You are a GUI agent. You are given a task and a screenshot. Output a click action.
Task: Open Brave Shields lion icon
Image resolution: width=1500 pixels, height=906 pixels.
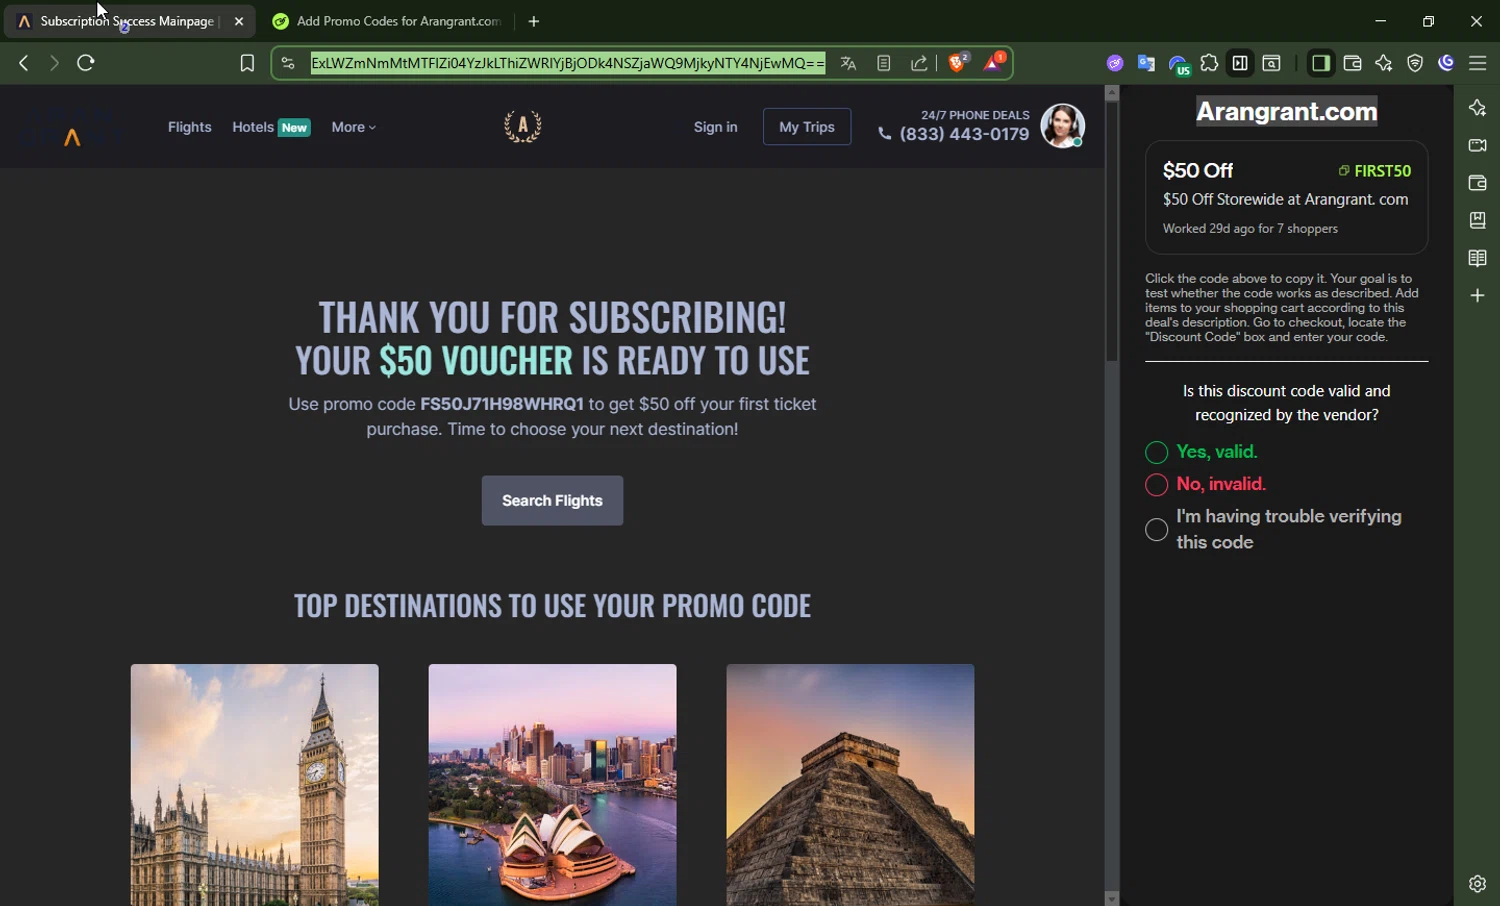coord(958,62)
